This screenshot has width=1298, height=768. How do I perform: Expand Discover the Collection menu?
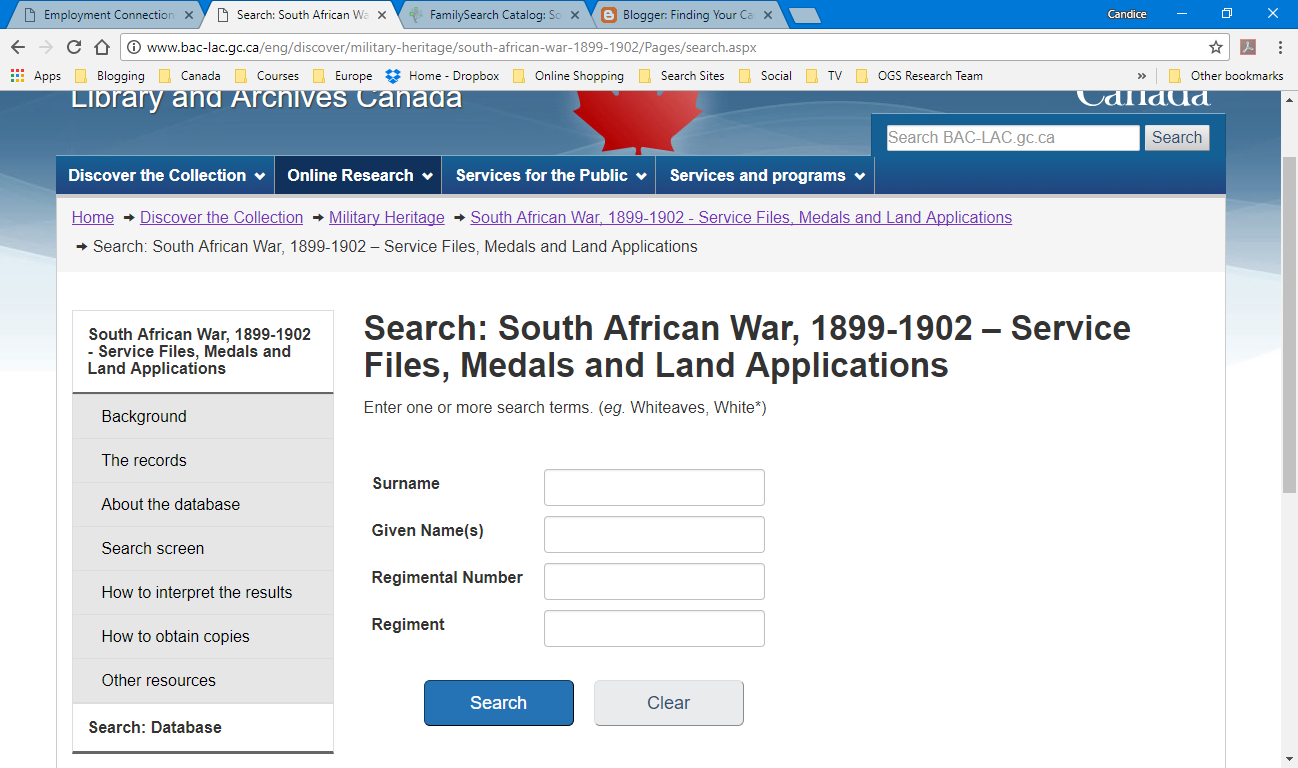(165, 175)
